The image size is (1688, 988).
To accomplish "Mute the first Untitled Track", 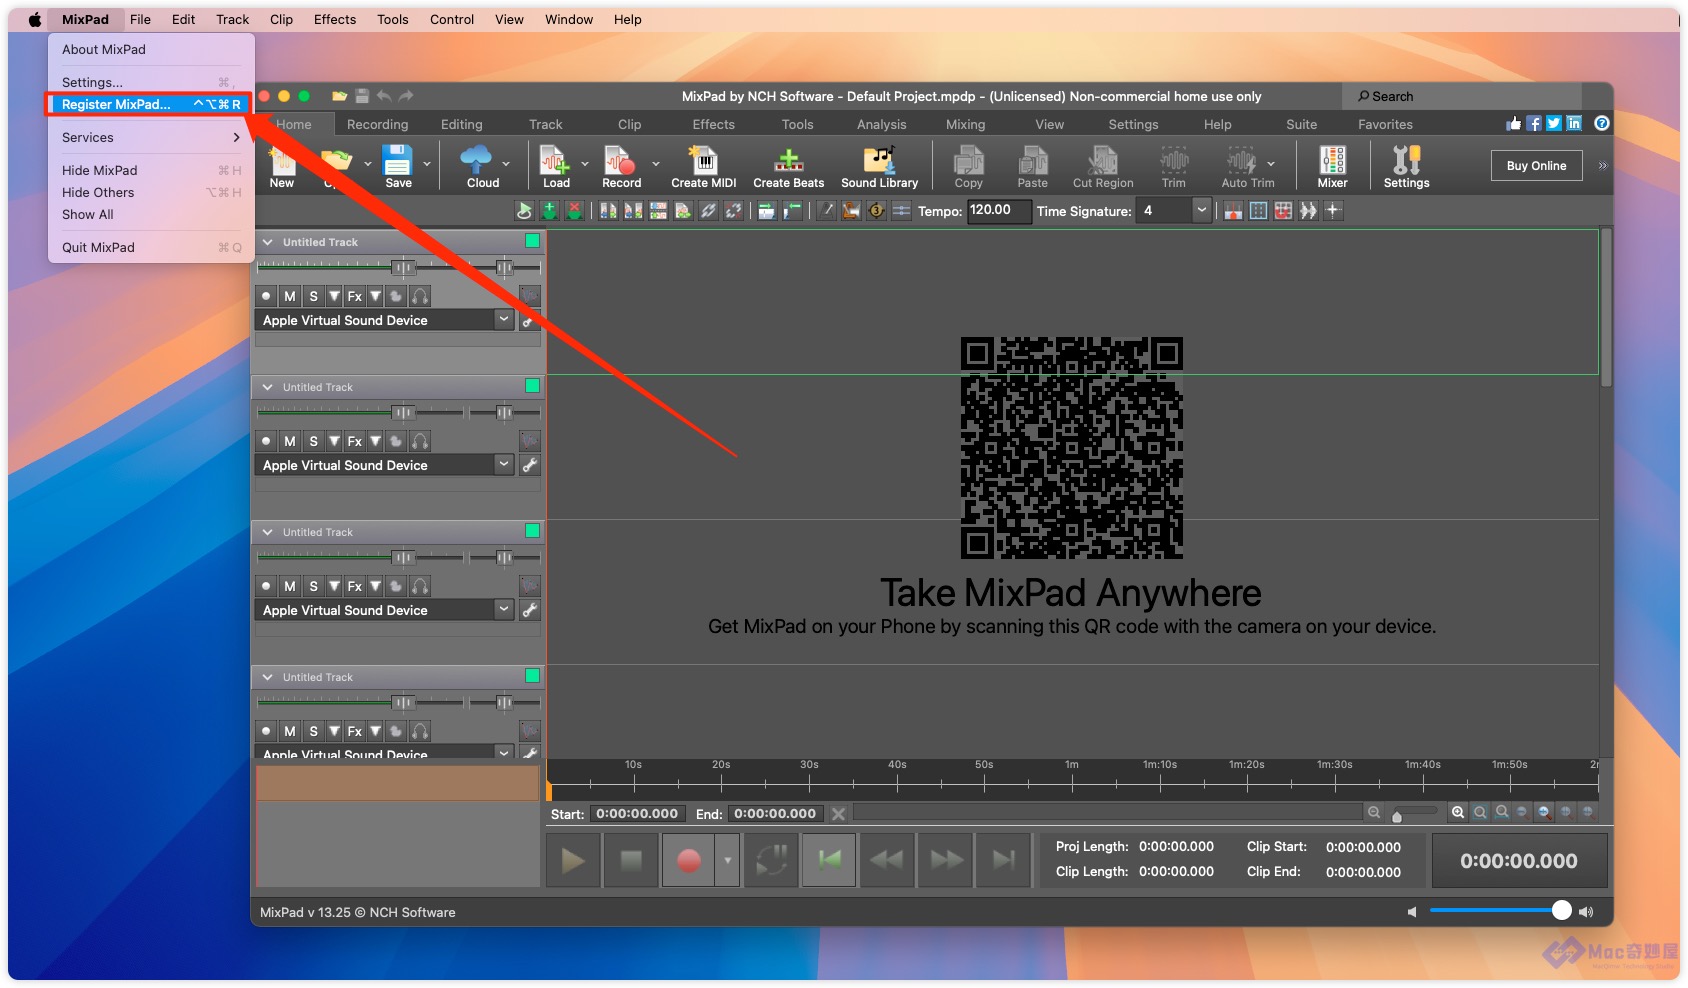I will point(290,296).
